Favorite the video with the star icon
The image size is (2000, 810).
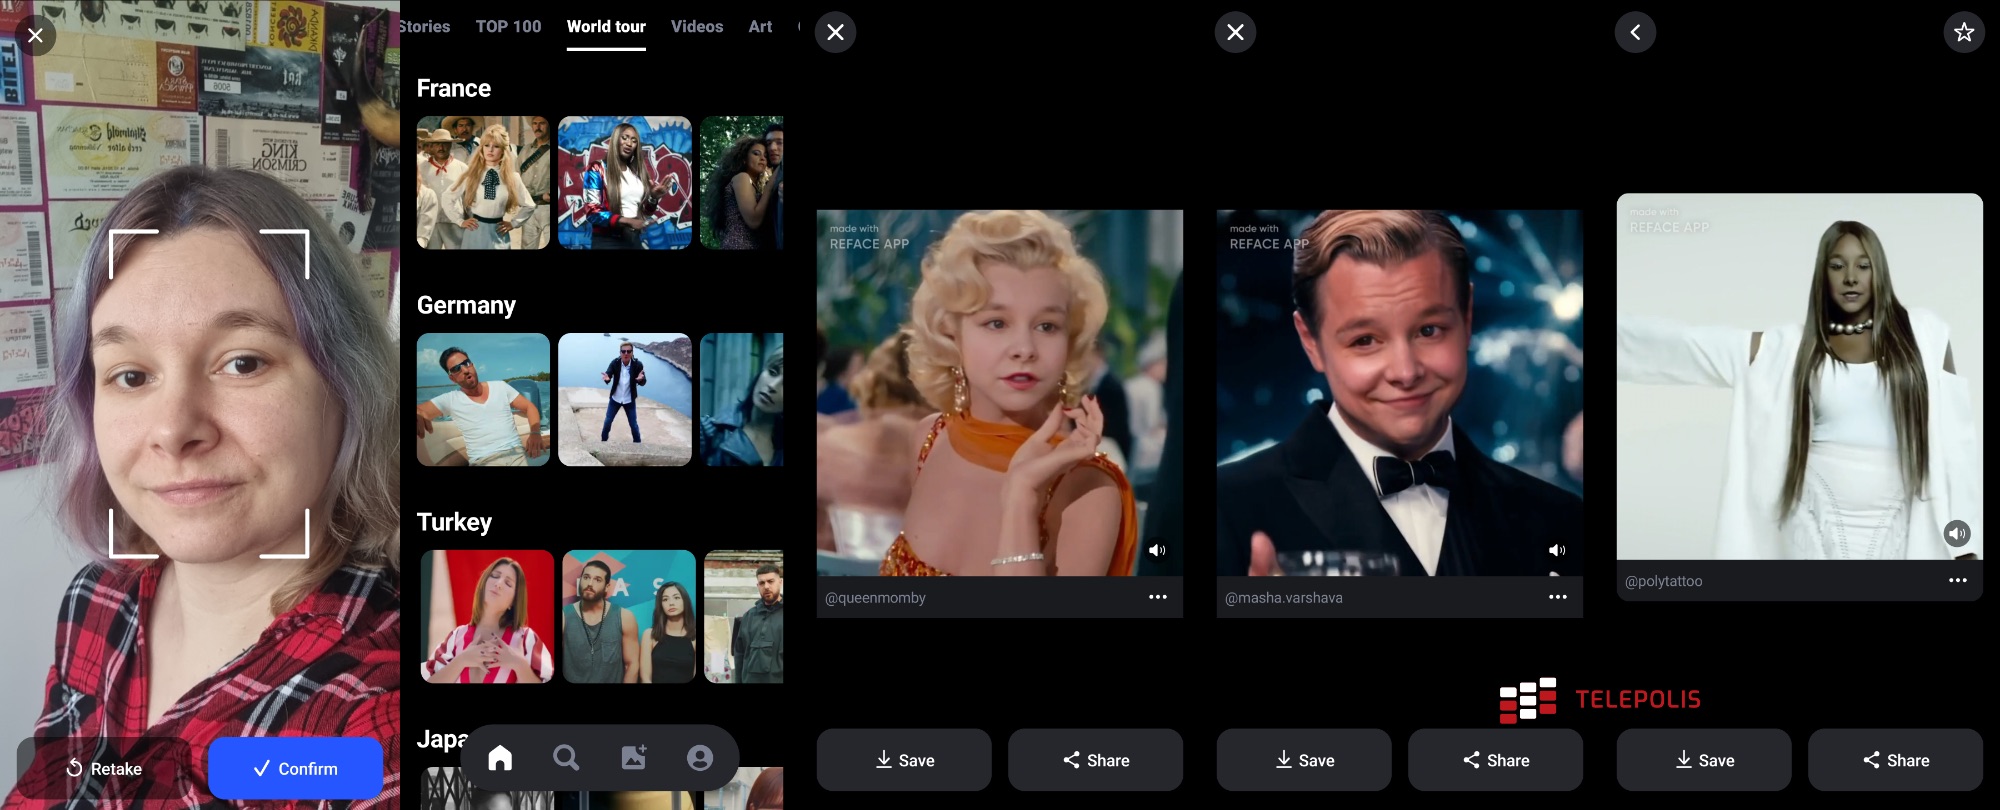pos(1964,32)
